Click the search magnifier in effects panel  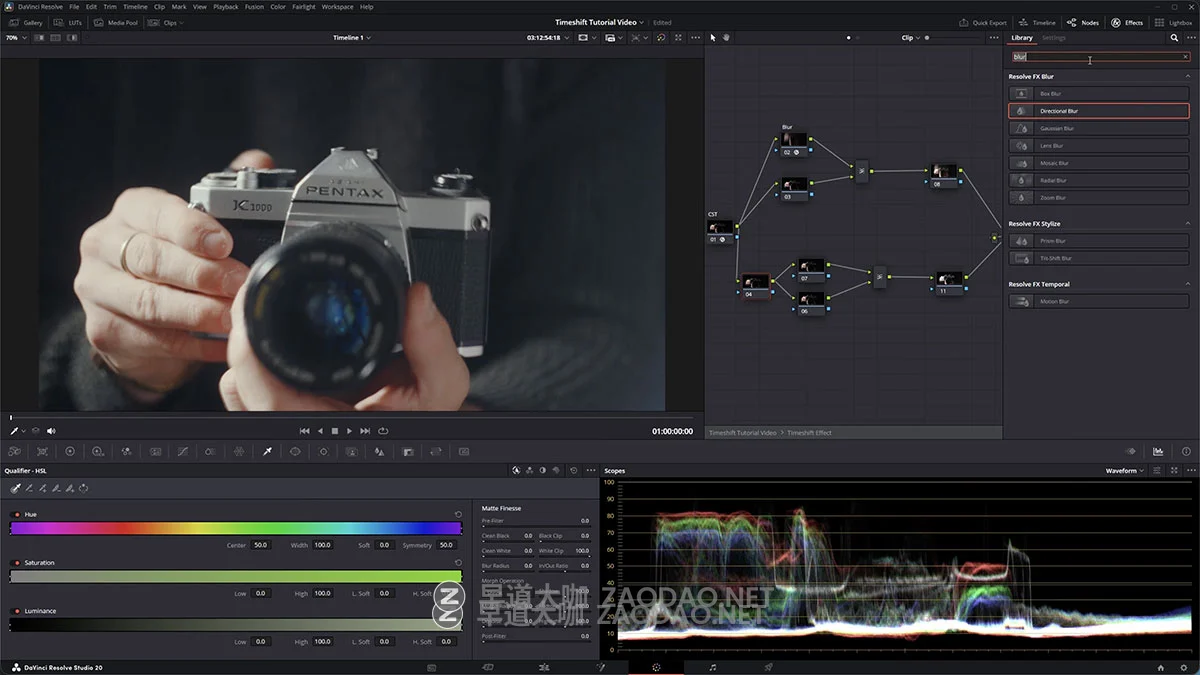(1174, 38)
